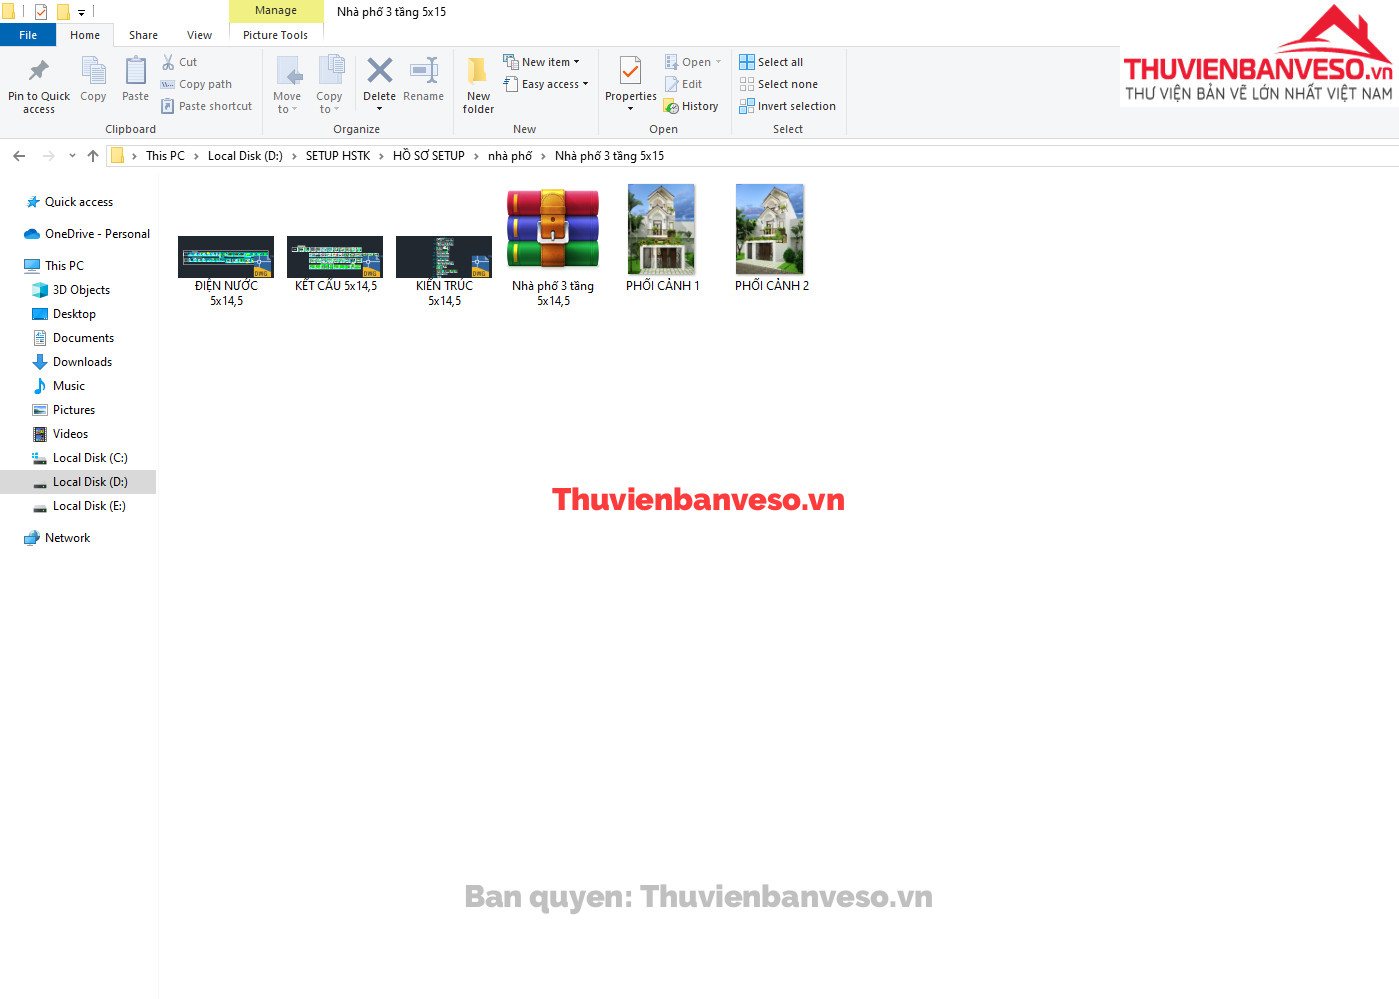Click the Delete icon in the ribbon

point(379,72)
